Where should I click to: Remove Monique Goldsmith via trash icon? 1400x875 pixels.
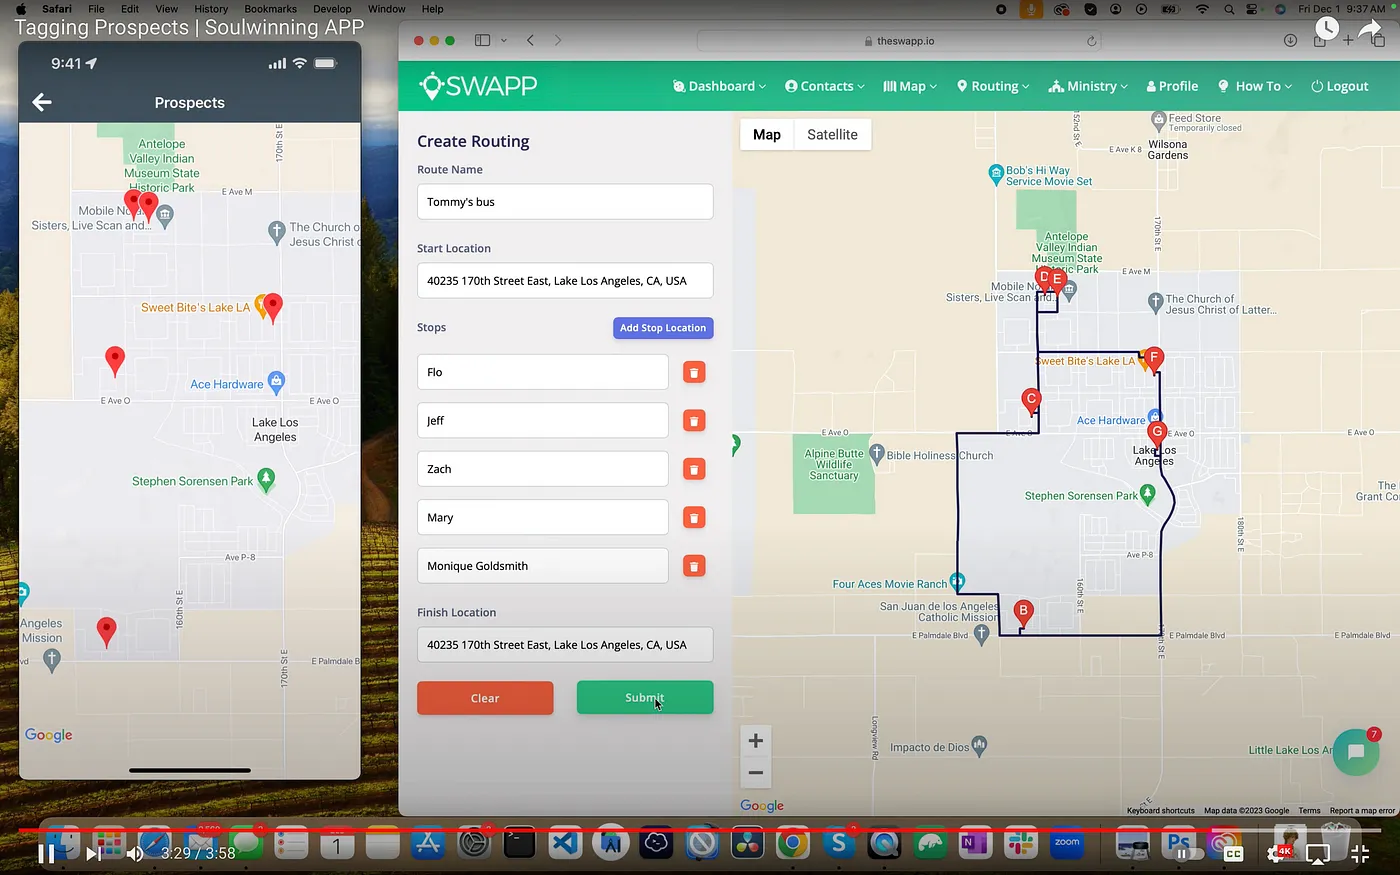(694, 565)
